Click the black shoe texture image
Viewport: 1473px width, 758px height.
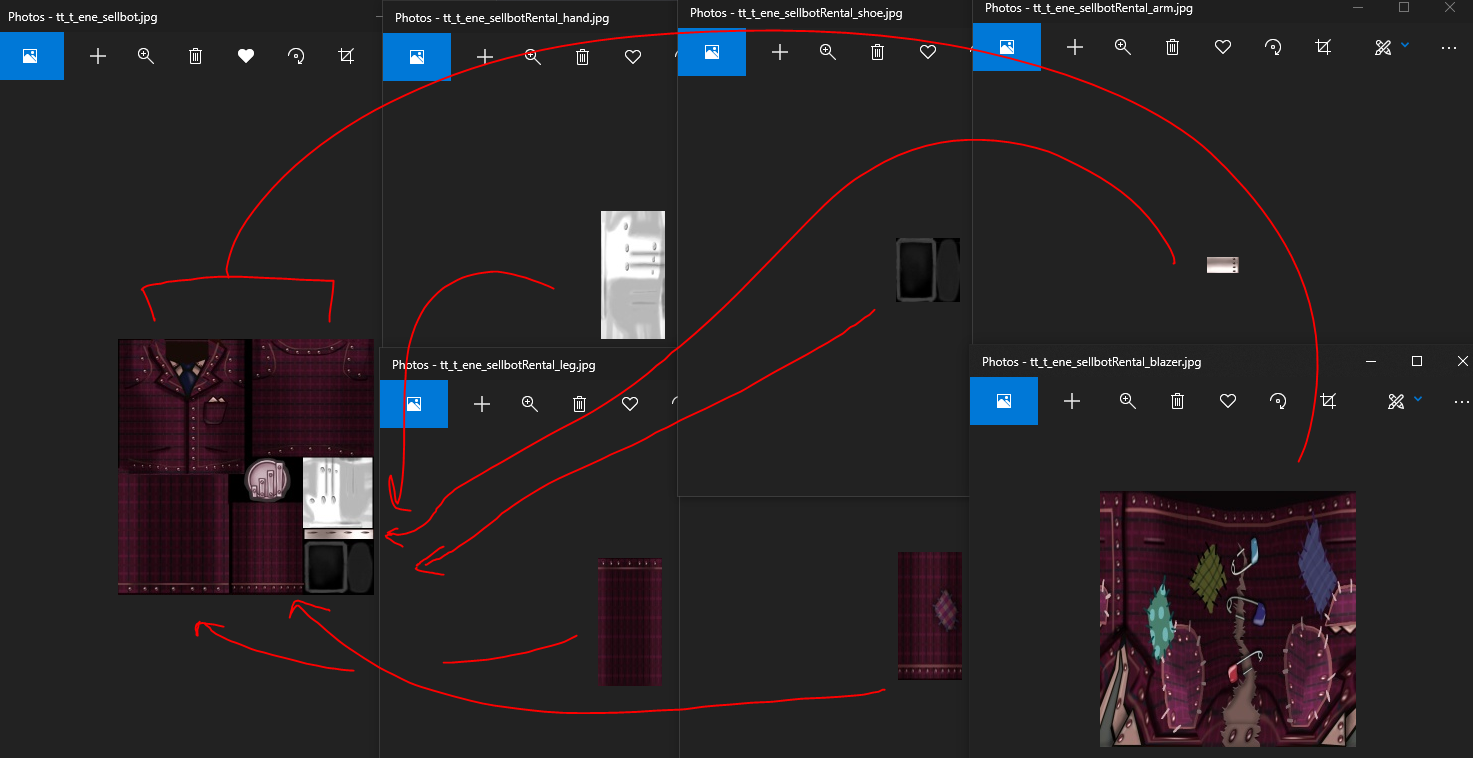tap(928, 270)
